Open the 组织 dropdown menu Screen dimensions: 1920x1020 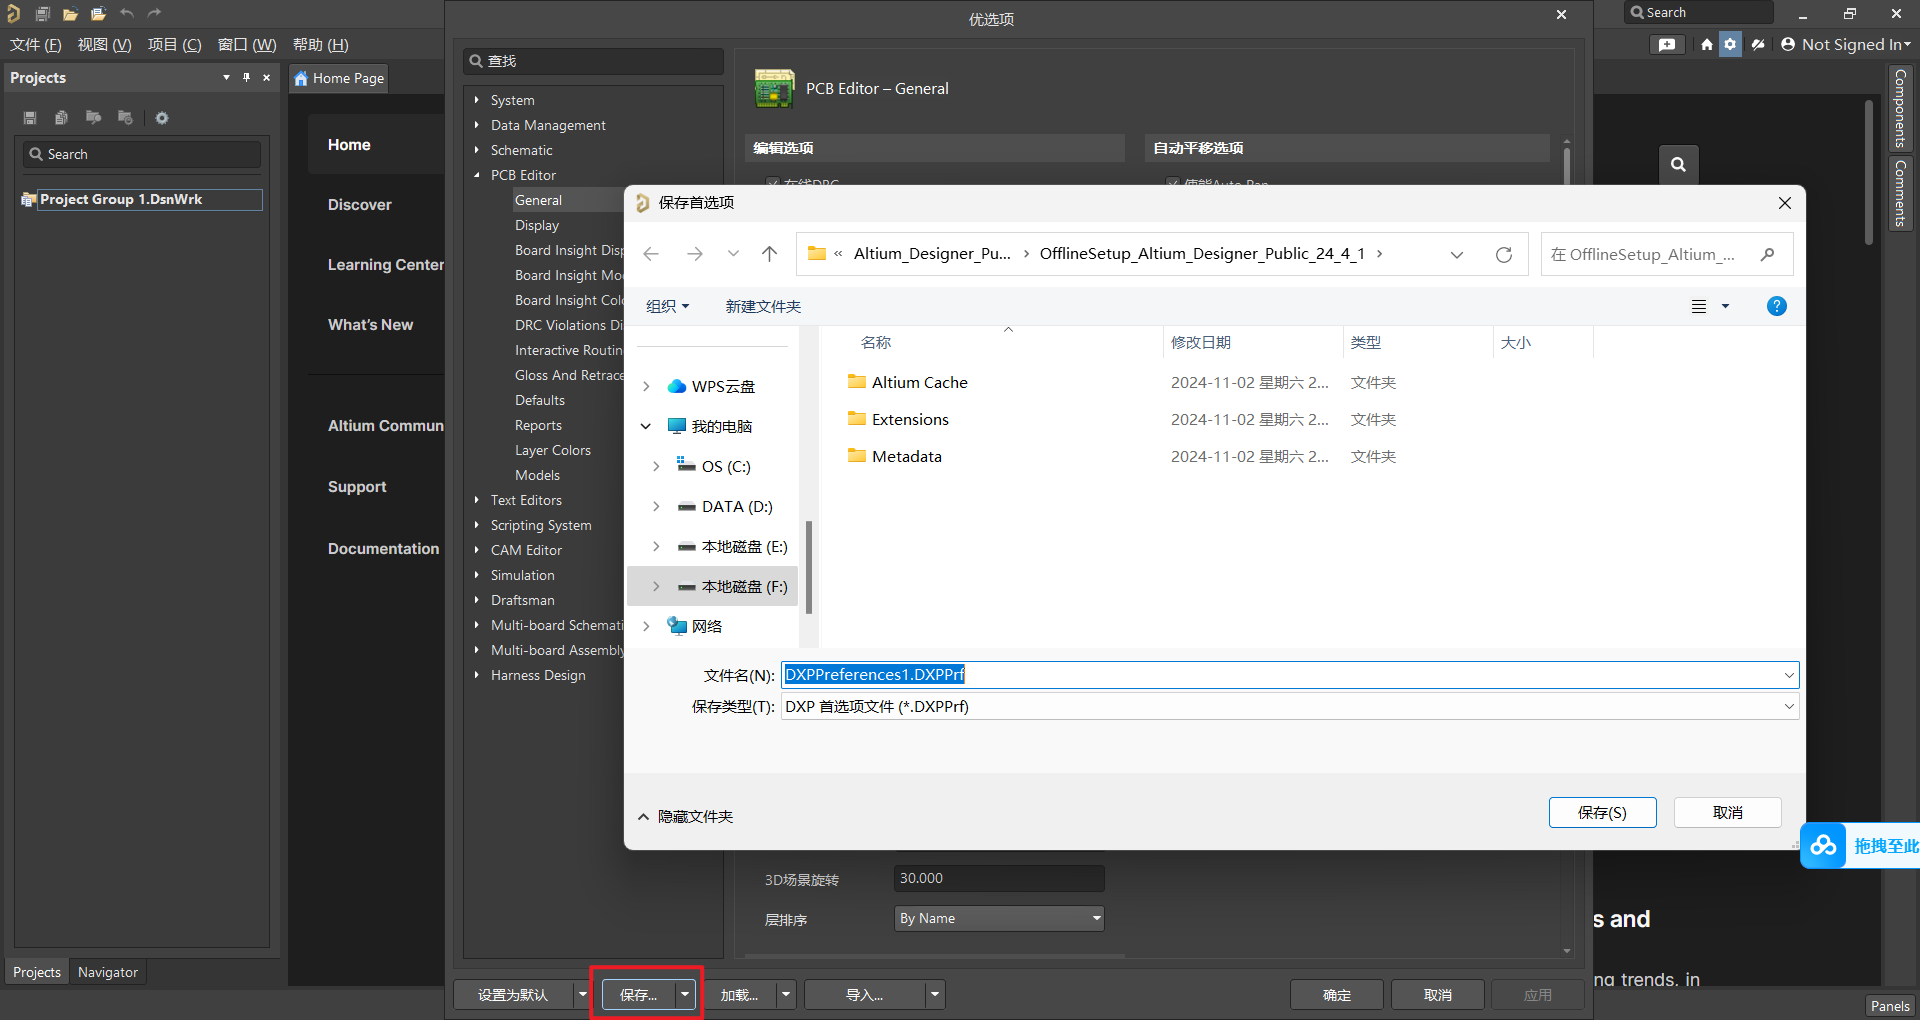[x=668, y=306]
